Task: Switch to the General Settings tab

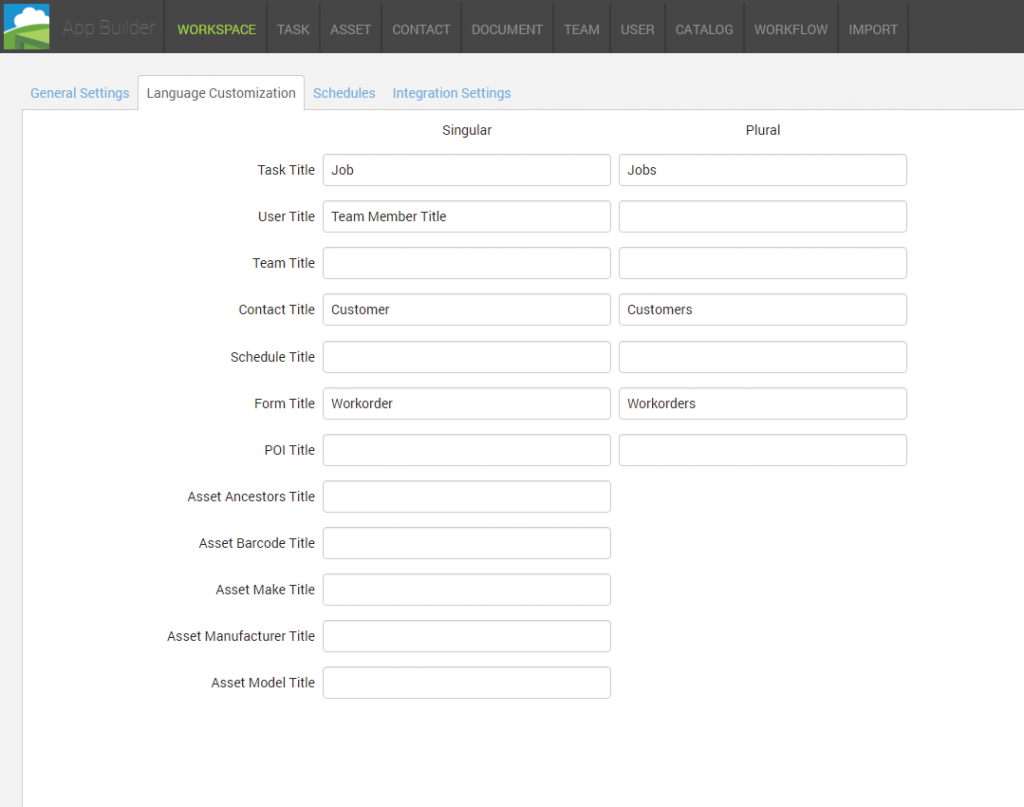Action: (79, 92)
